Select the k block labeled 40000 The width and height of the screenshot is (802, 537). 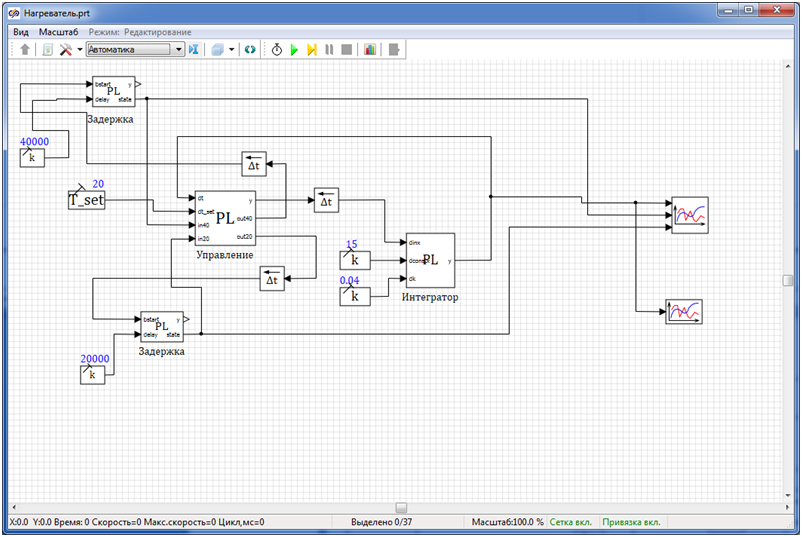pos(32,158)
